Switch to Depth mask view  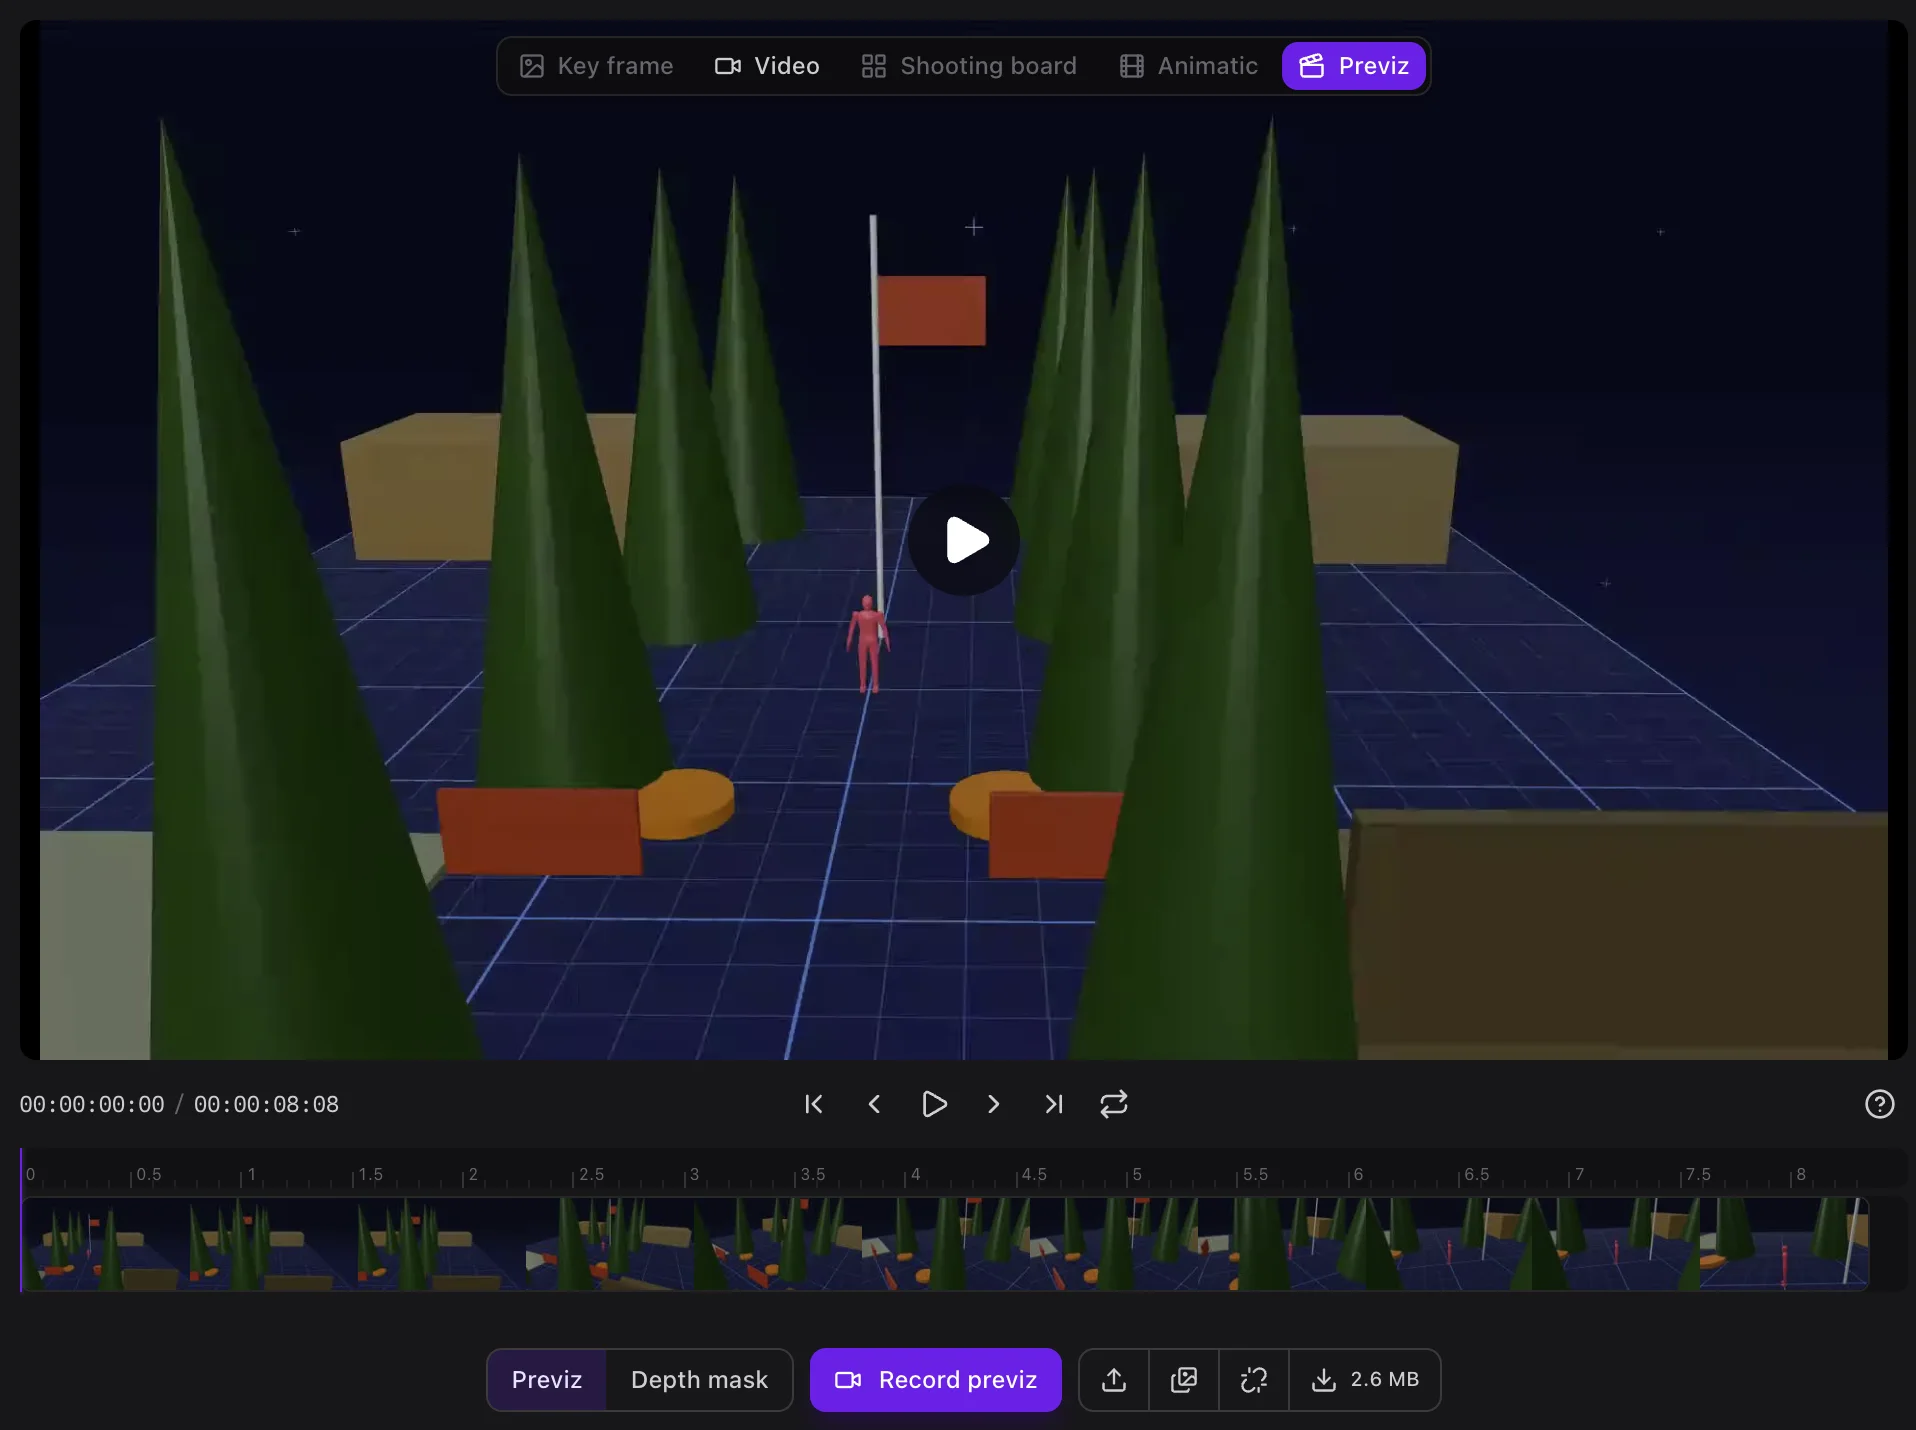click(x=699, y=1380)
